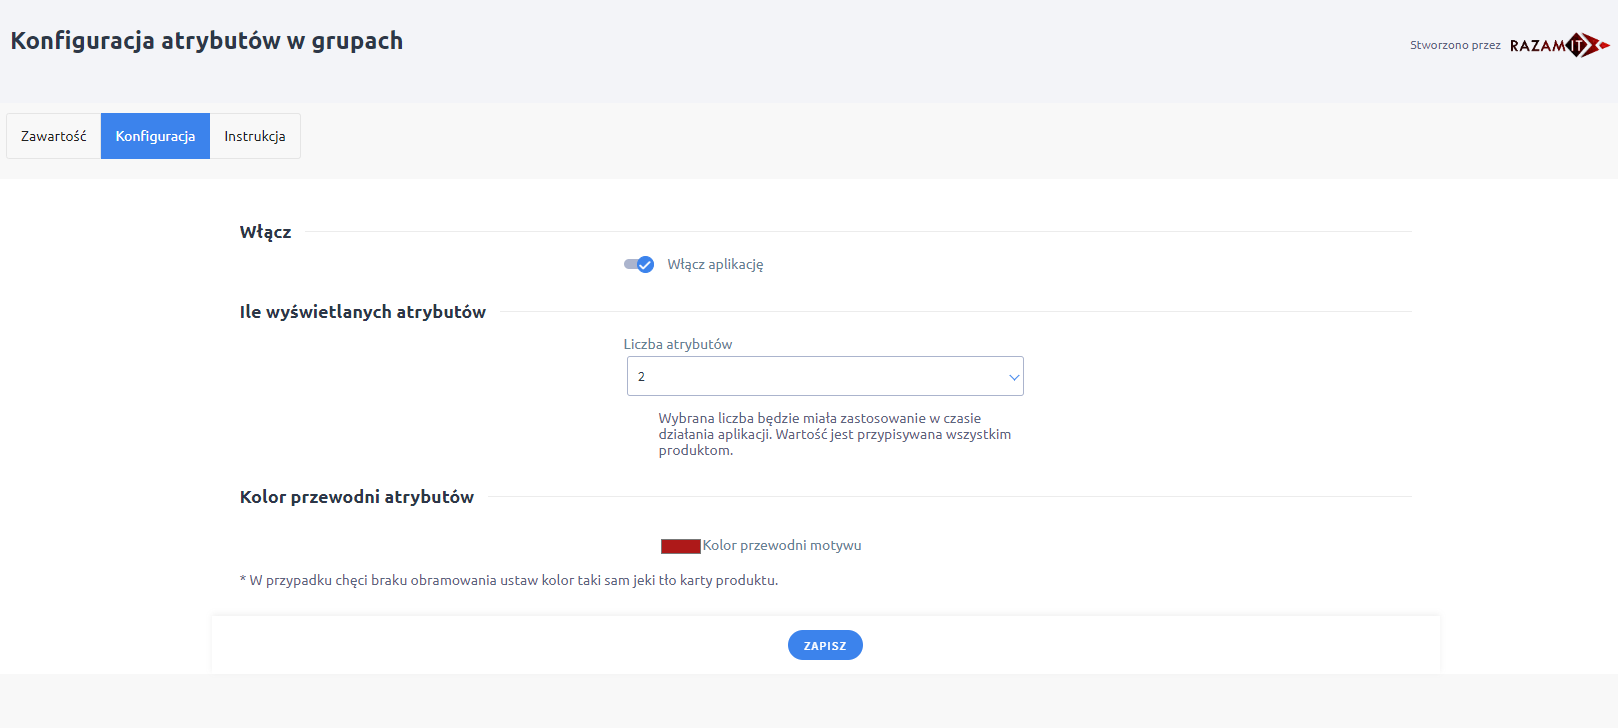Click the Włącz aplikację label text
The width and height of the screenshot is (1618, 728).
[715, 264]
